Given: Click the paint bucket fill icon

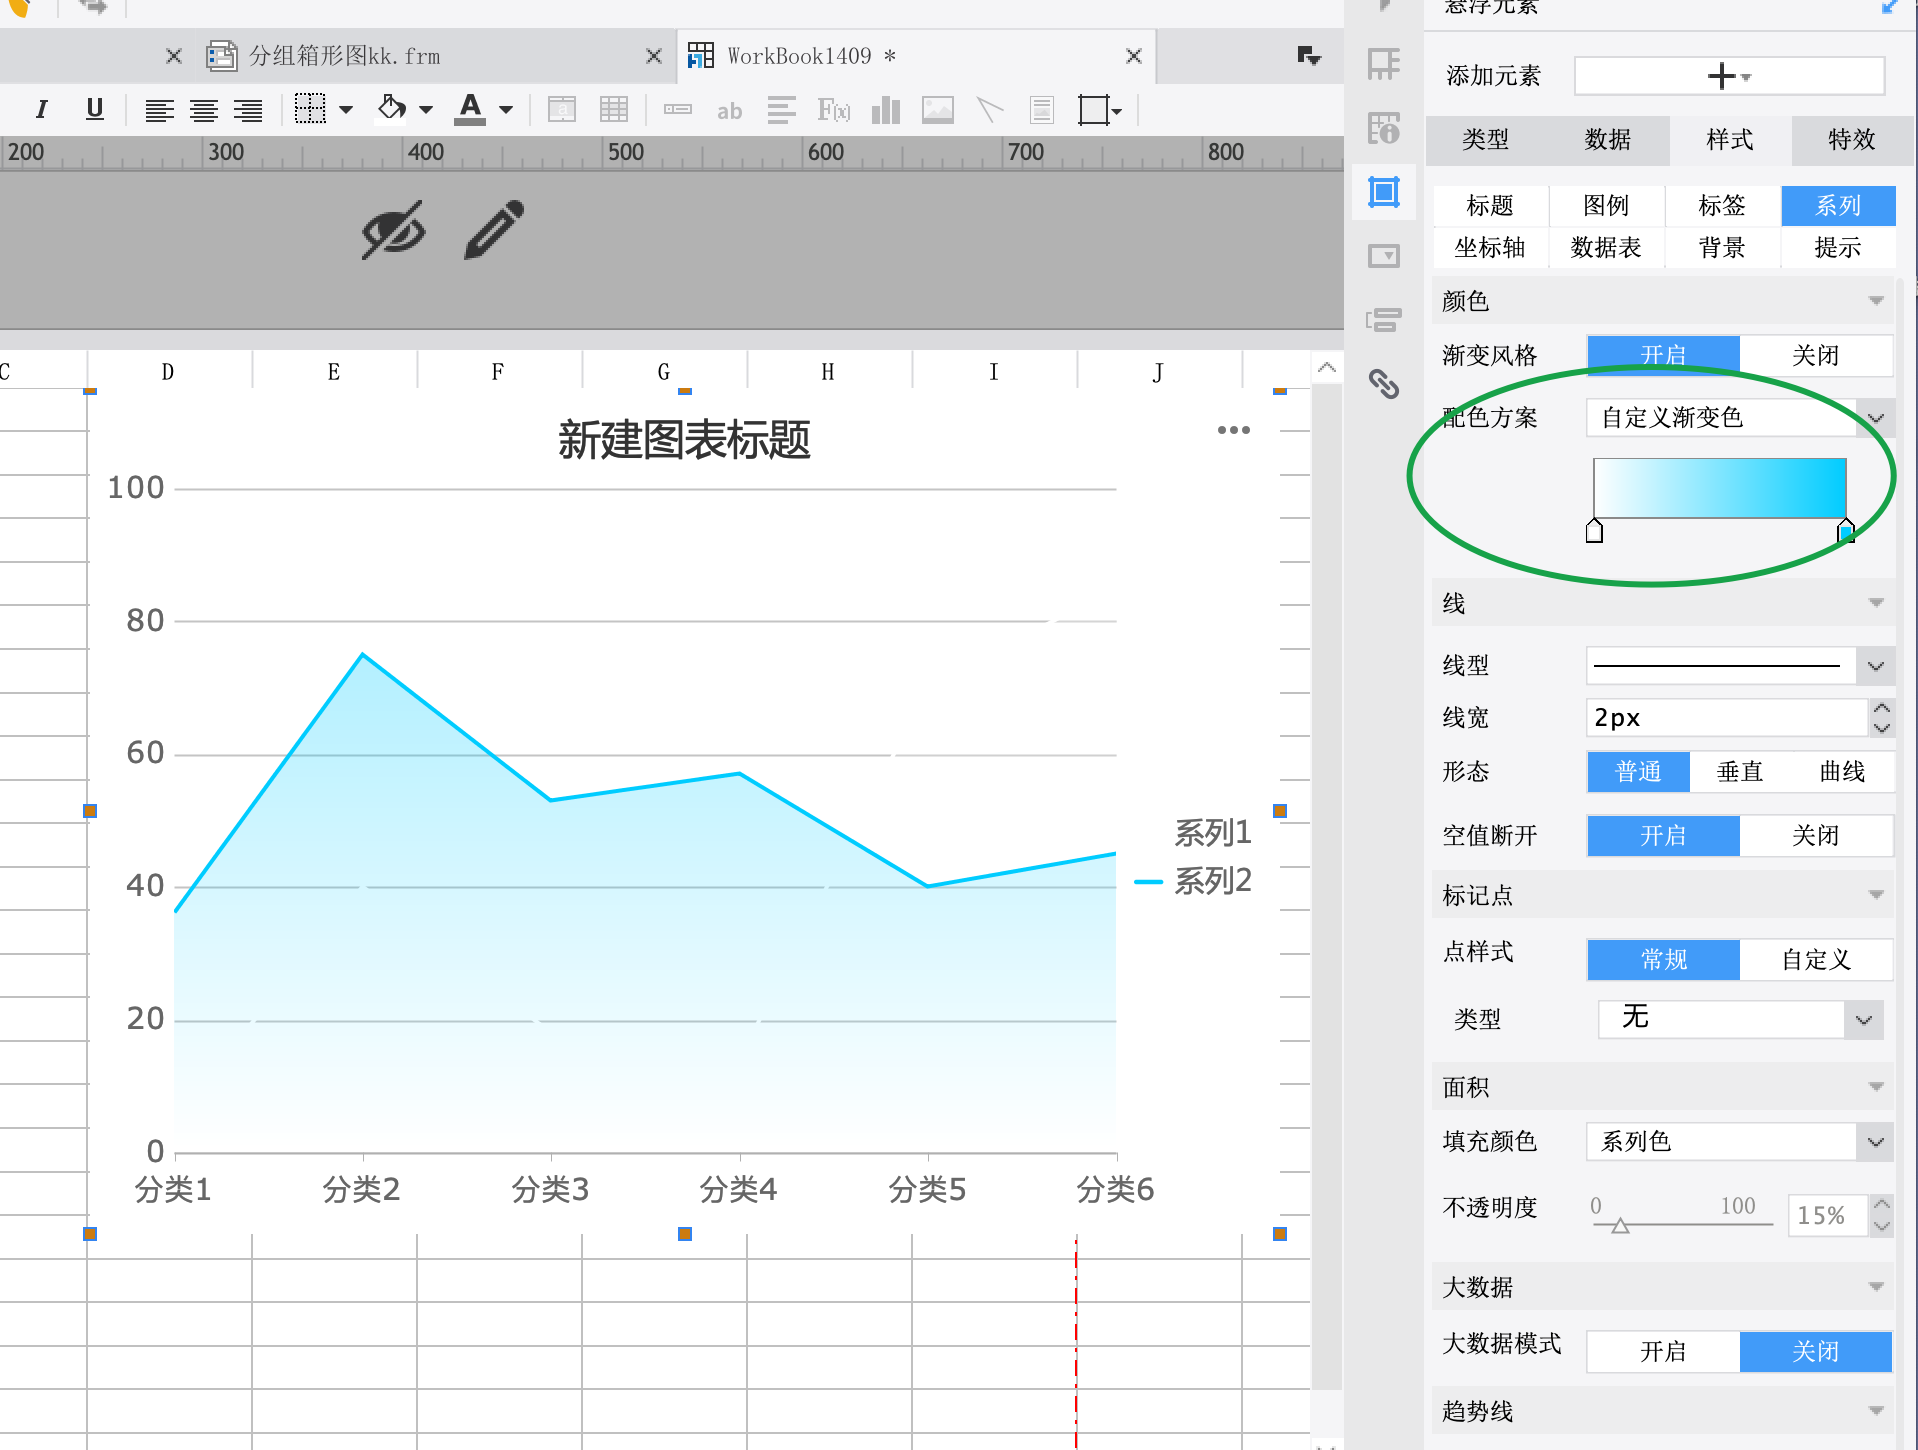Looking at the screenshot, I should click(x=392, y=108).
